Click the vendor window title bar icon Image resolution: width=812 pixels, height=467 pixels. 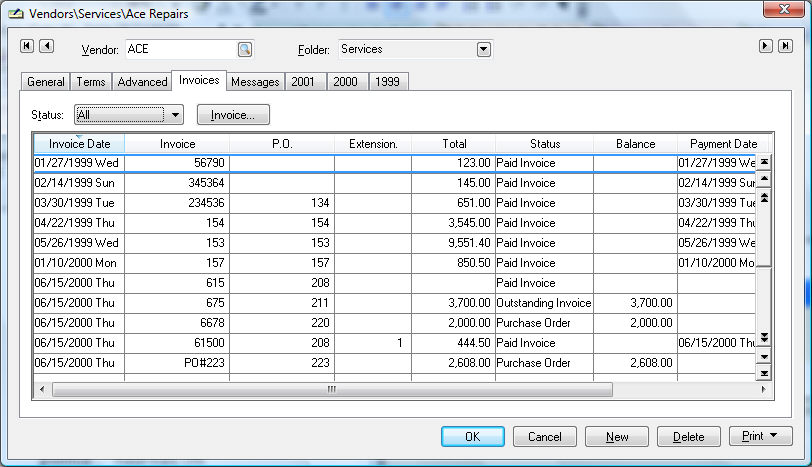[16, 13]
